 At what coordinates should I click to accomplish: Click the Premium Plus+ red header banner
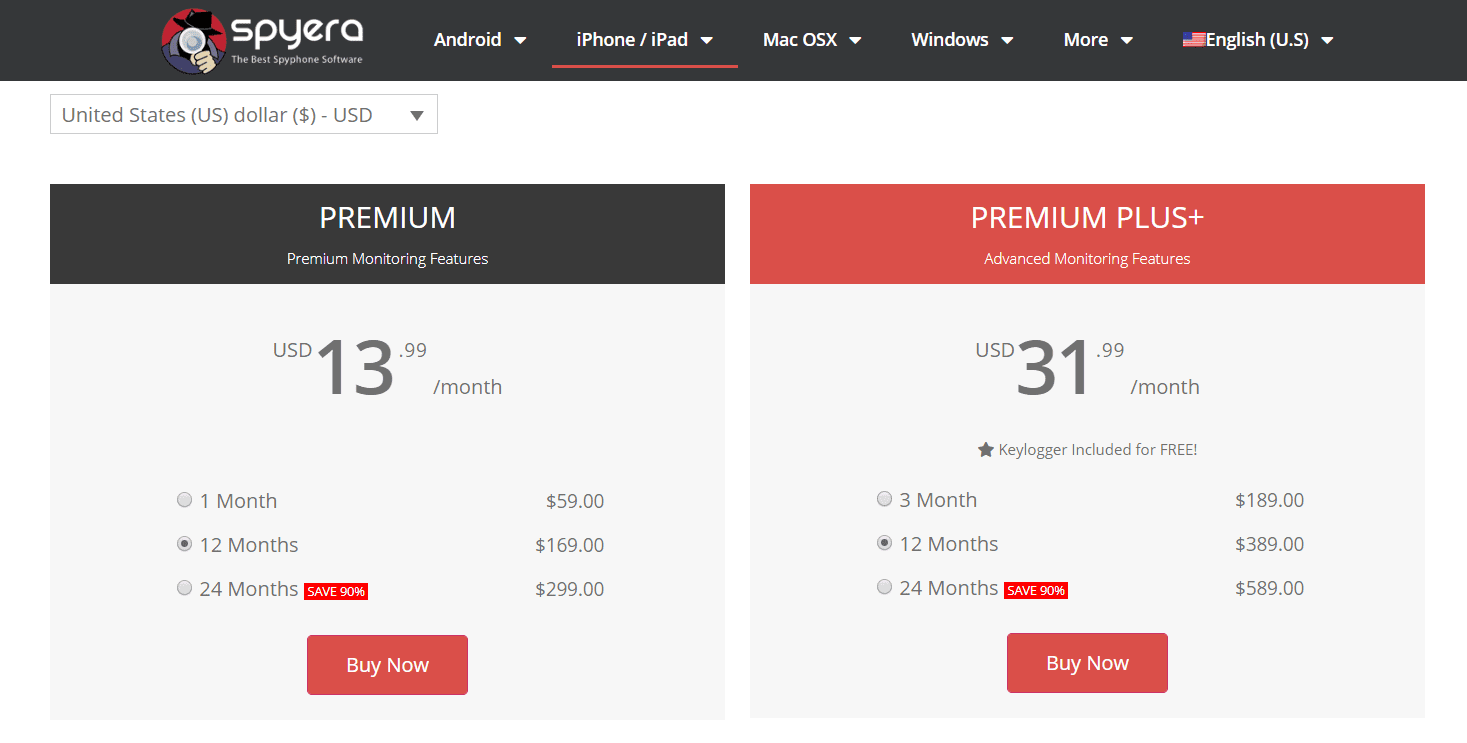[x=1087, y=234]
